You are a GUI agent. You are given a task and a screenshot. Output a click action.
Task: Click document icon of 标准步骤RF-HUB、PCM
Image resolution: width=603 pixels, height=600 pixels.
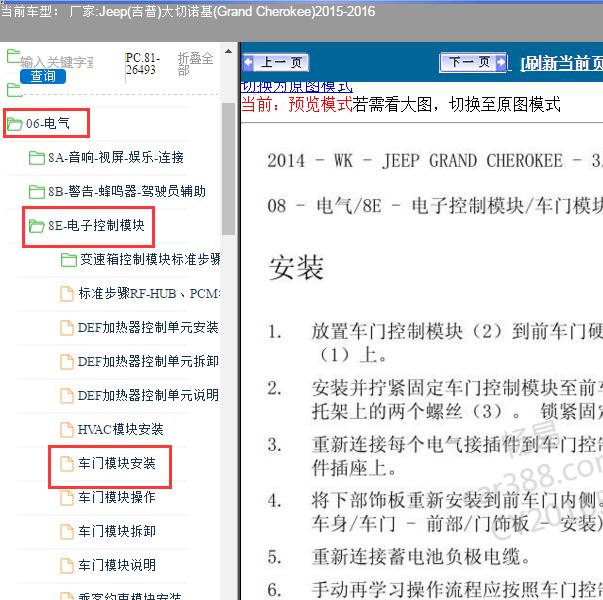tap(67, 294)
